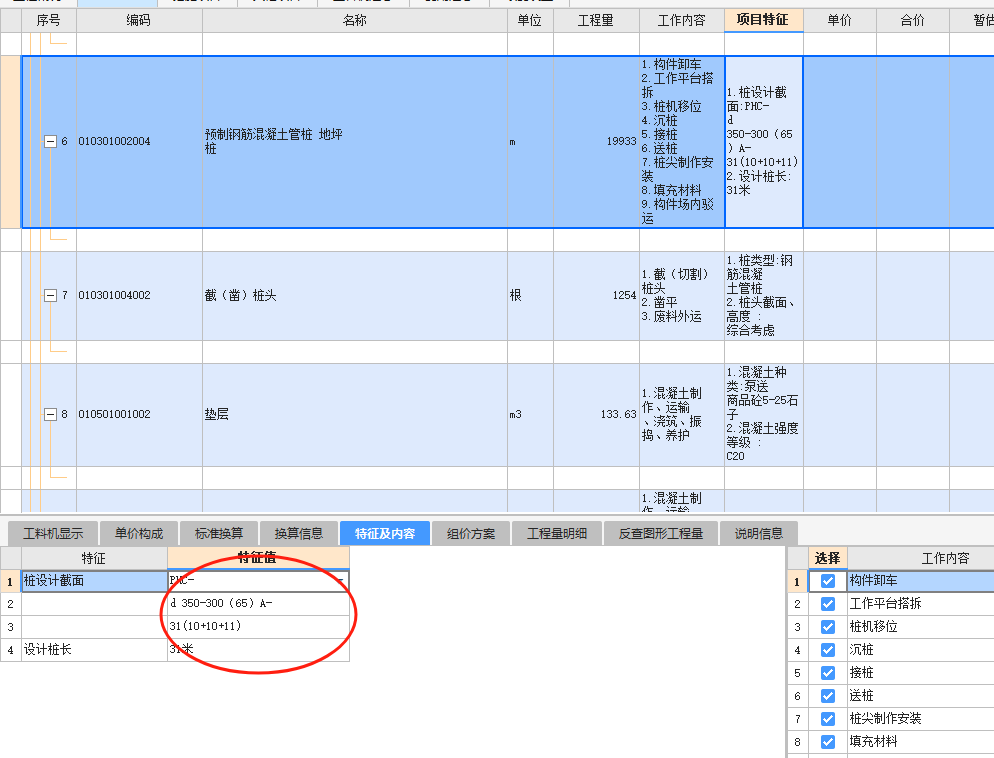
Task: Select row 7 work content cell 截（切割）桩头
Action: [681, 295]
